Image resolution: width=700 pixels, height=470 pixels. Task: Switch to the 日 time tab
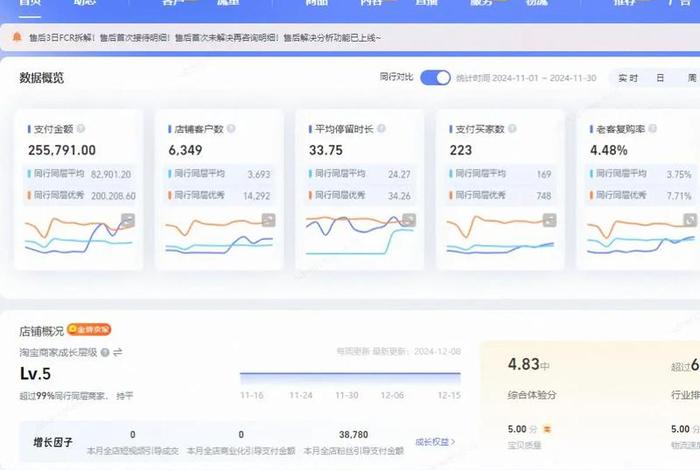[x=660, y=78]
